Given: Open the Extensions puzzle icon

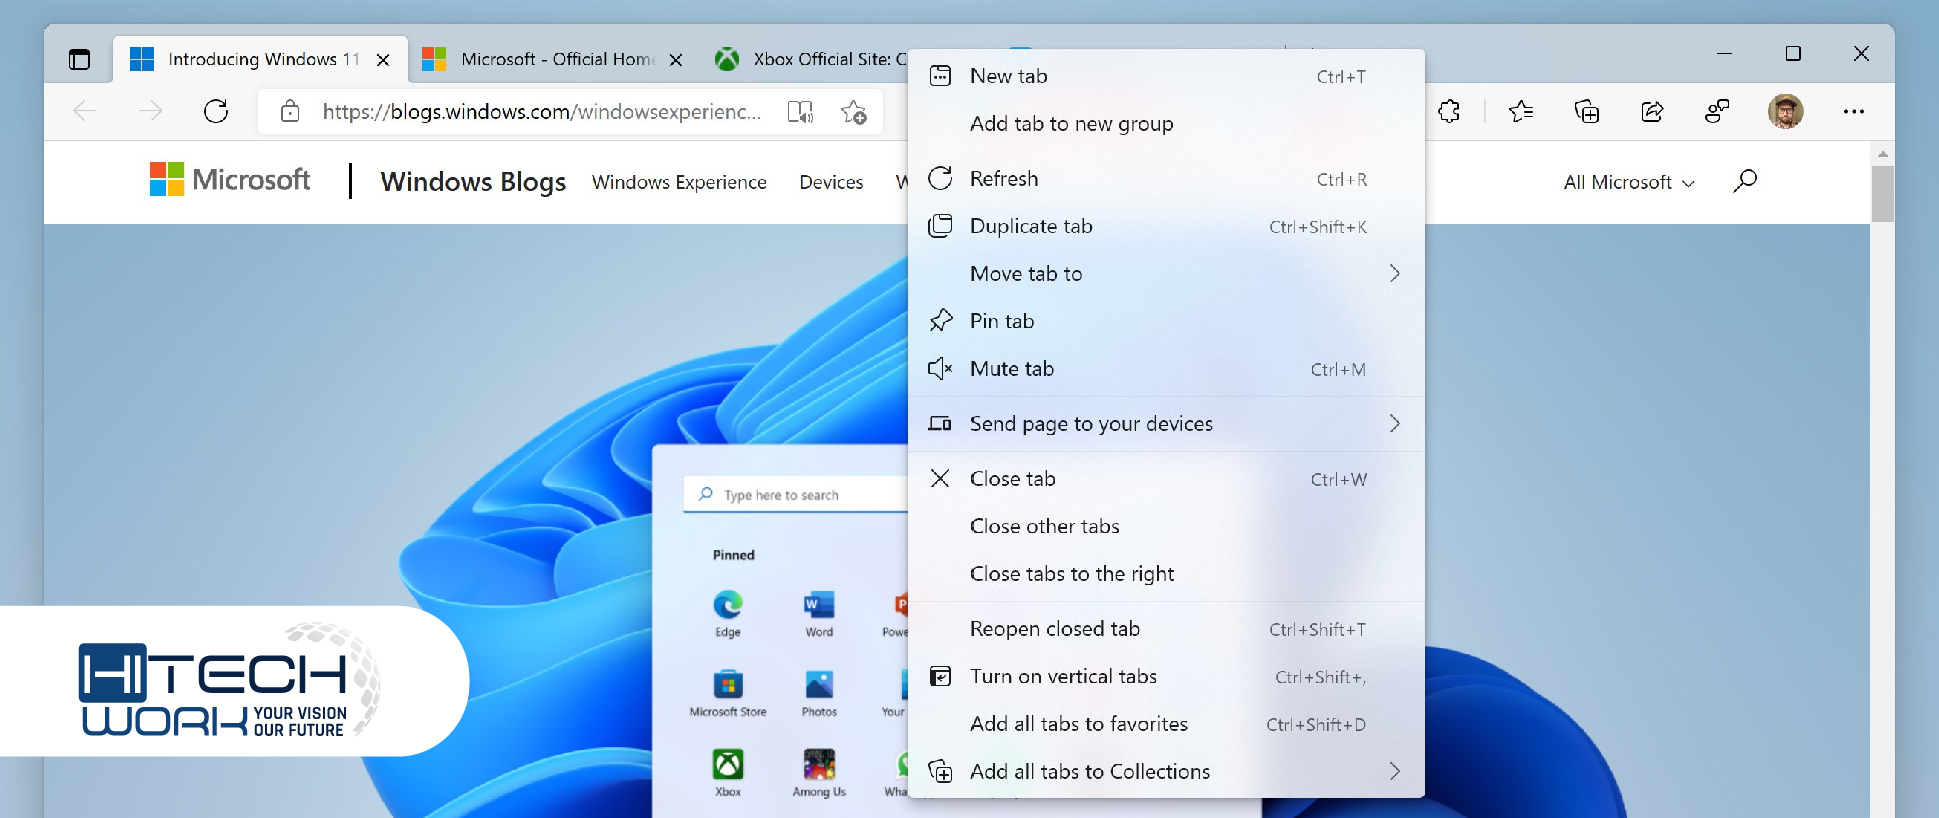Looking at the screenshot, I should 1449,111.
